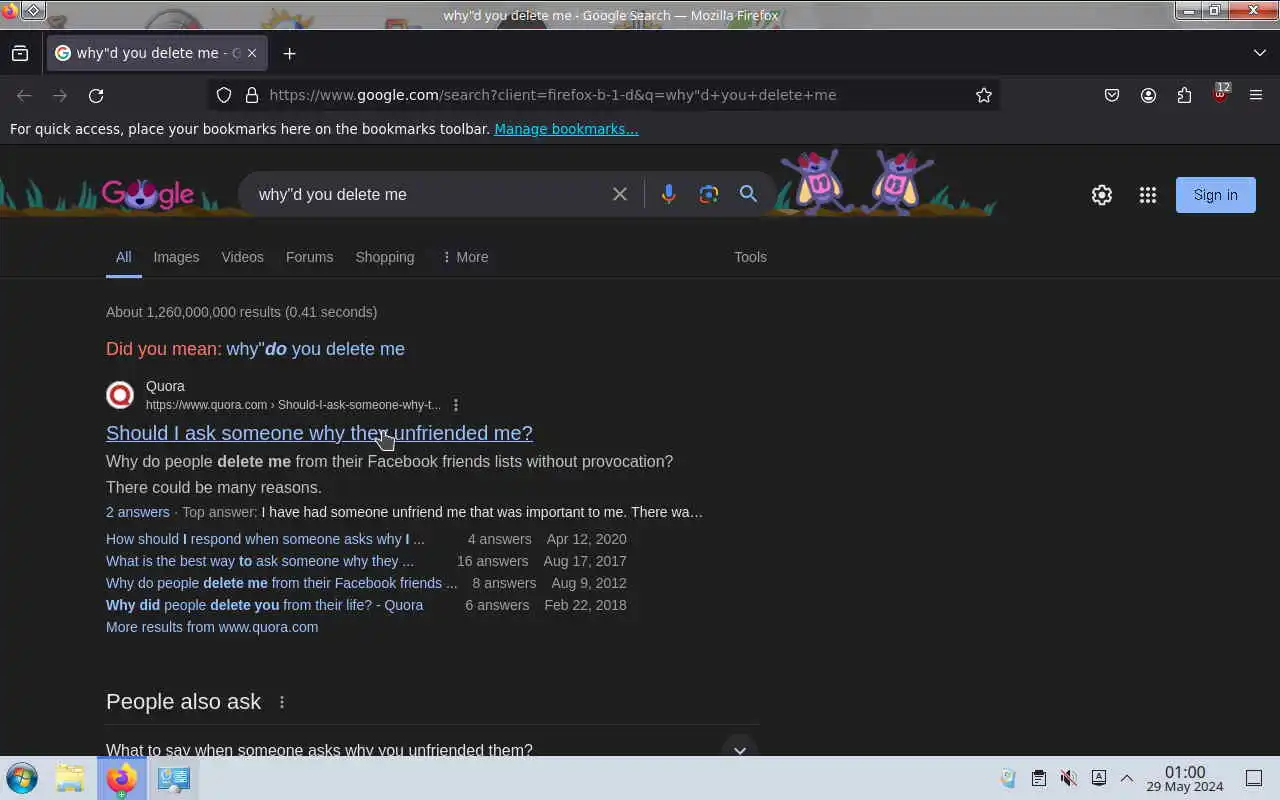Close the "why"d you delete me" tab
The image size is (1280, 800).
[x=252, y=53]
